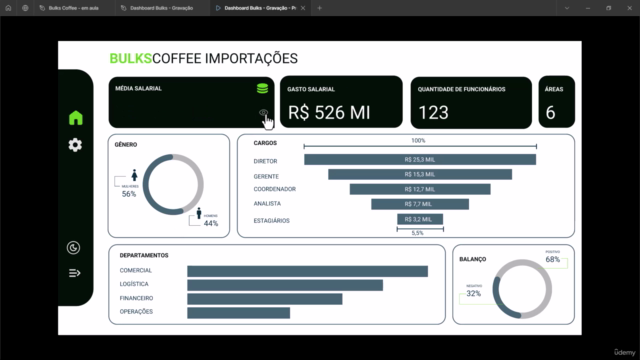
Task: Click the Média Salarial card
Action: 191,102
